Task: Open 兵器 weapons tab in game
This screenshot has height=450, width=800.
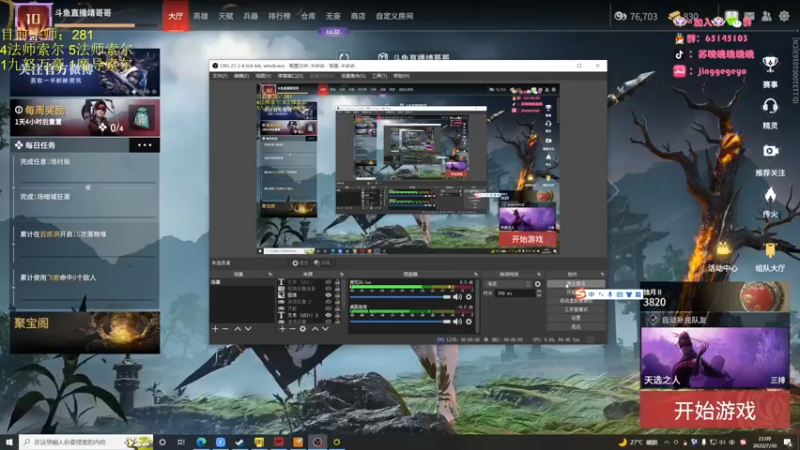Action: click(x=251, y=16)
